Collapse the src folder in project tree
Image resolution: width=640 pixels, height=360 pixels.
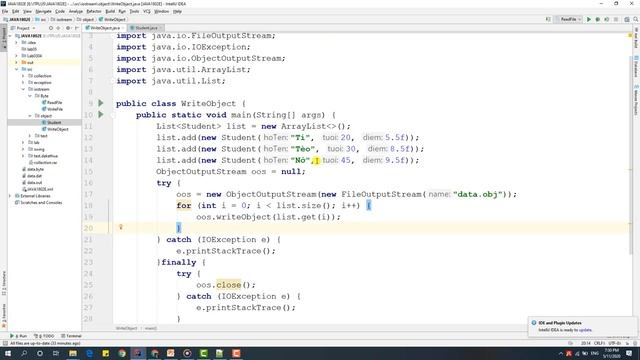tap(17, 69)
